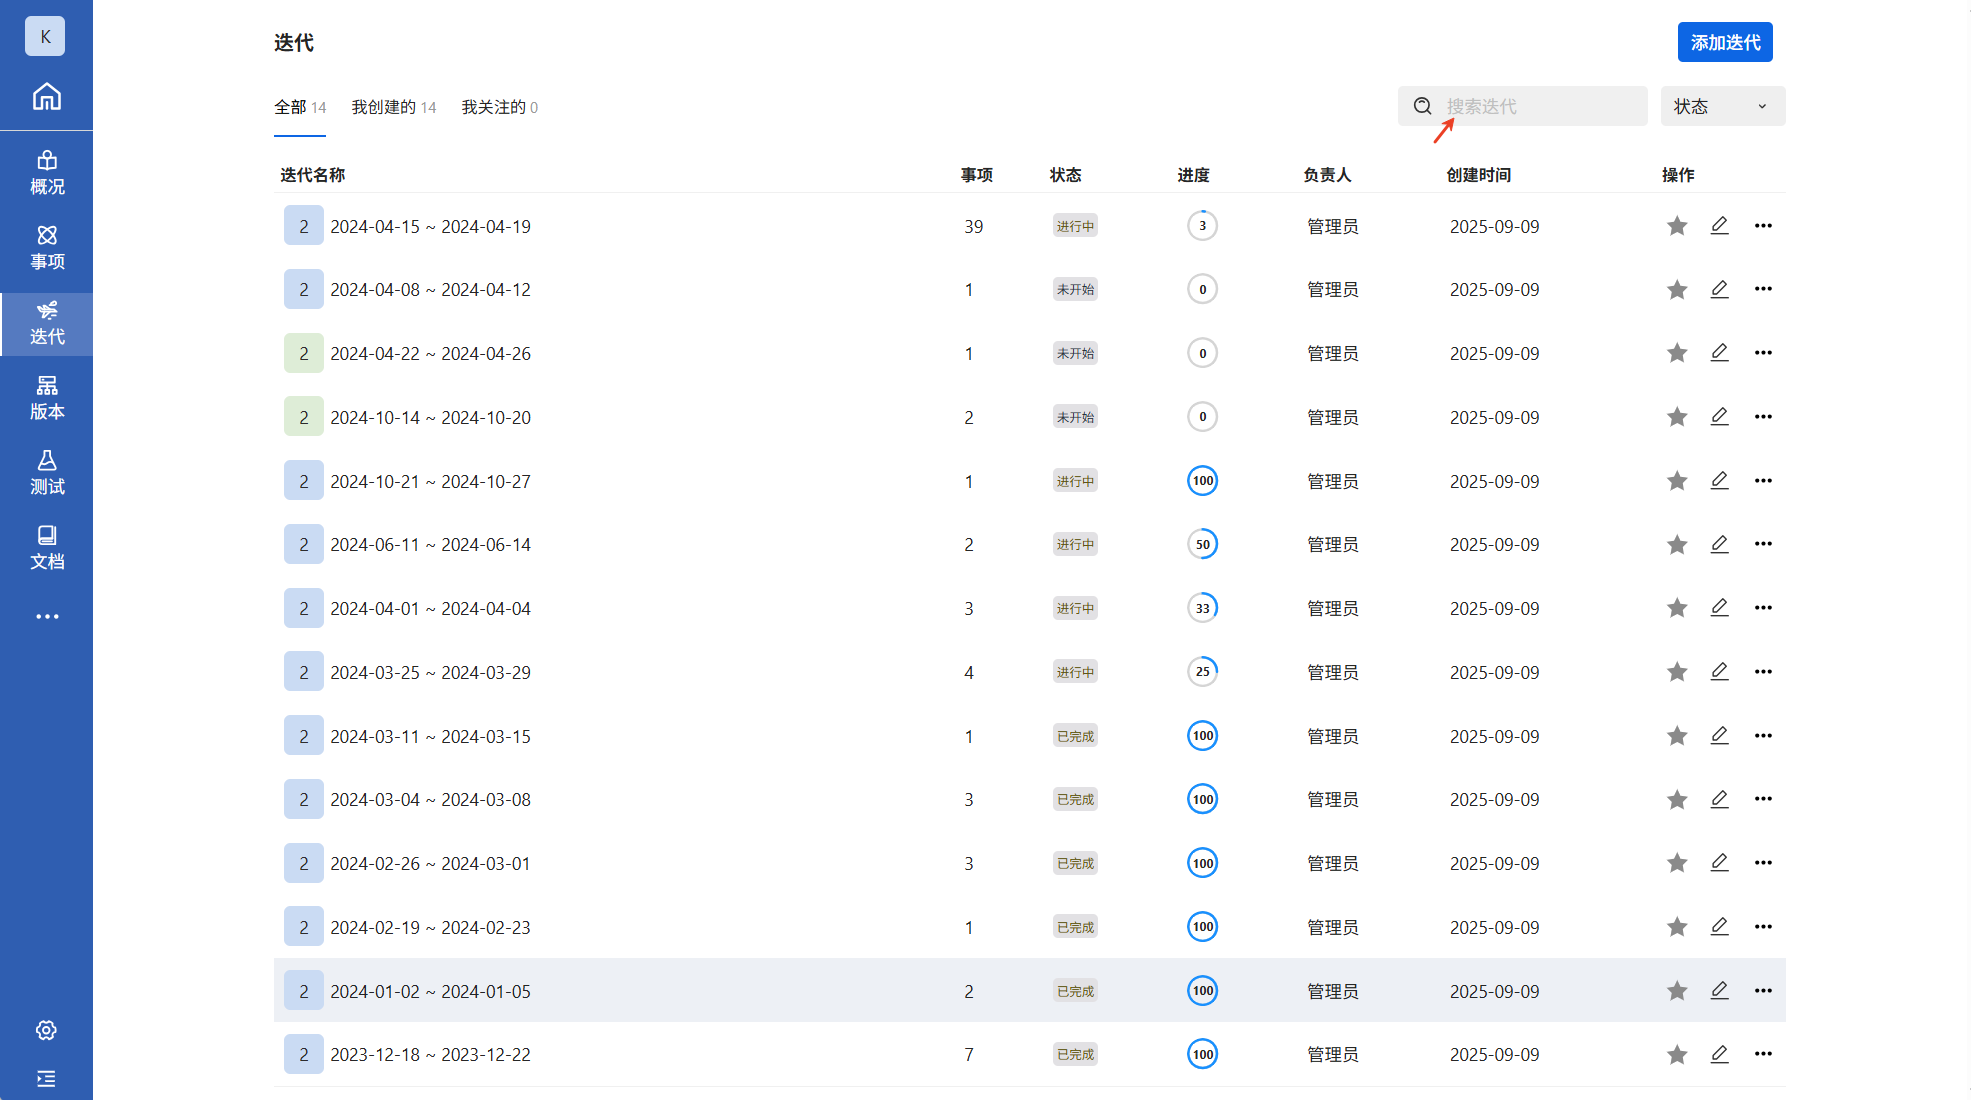
Task: Open the 概况 overview section
Action: pyautogui.click(x=46, y=173)
